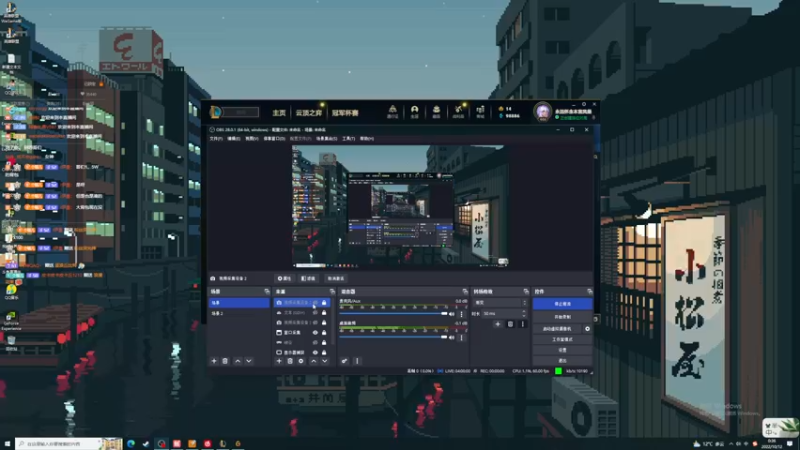Screen dimensions: 800x450
Task: Move scene up in Scenes panel
Action: (x=238, y=361)
